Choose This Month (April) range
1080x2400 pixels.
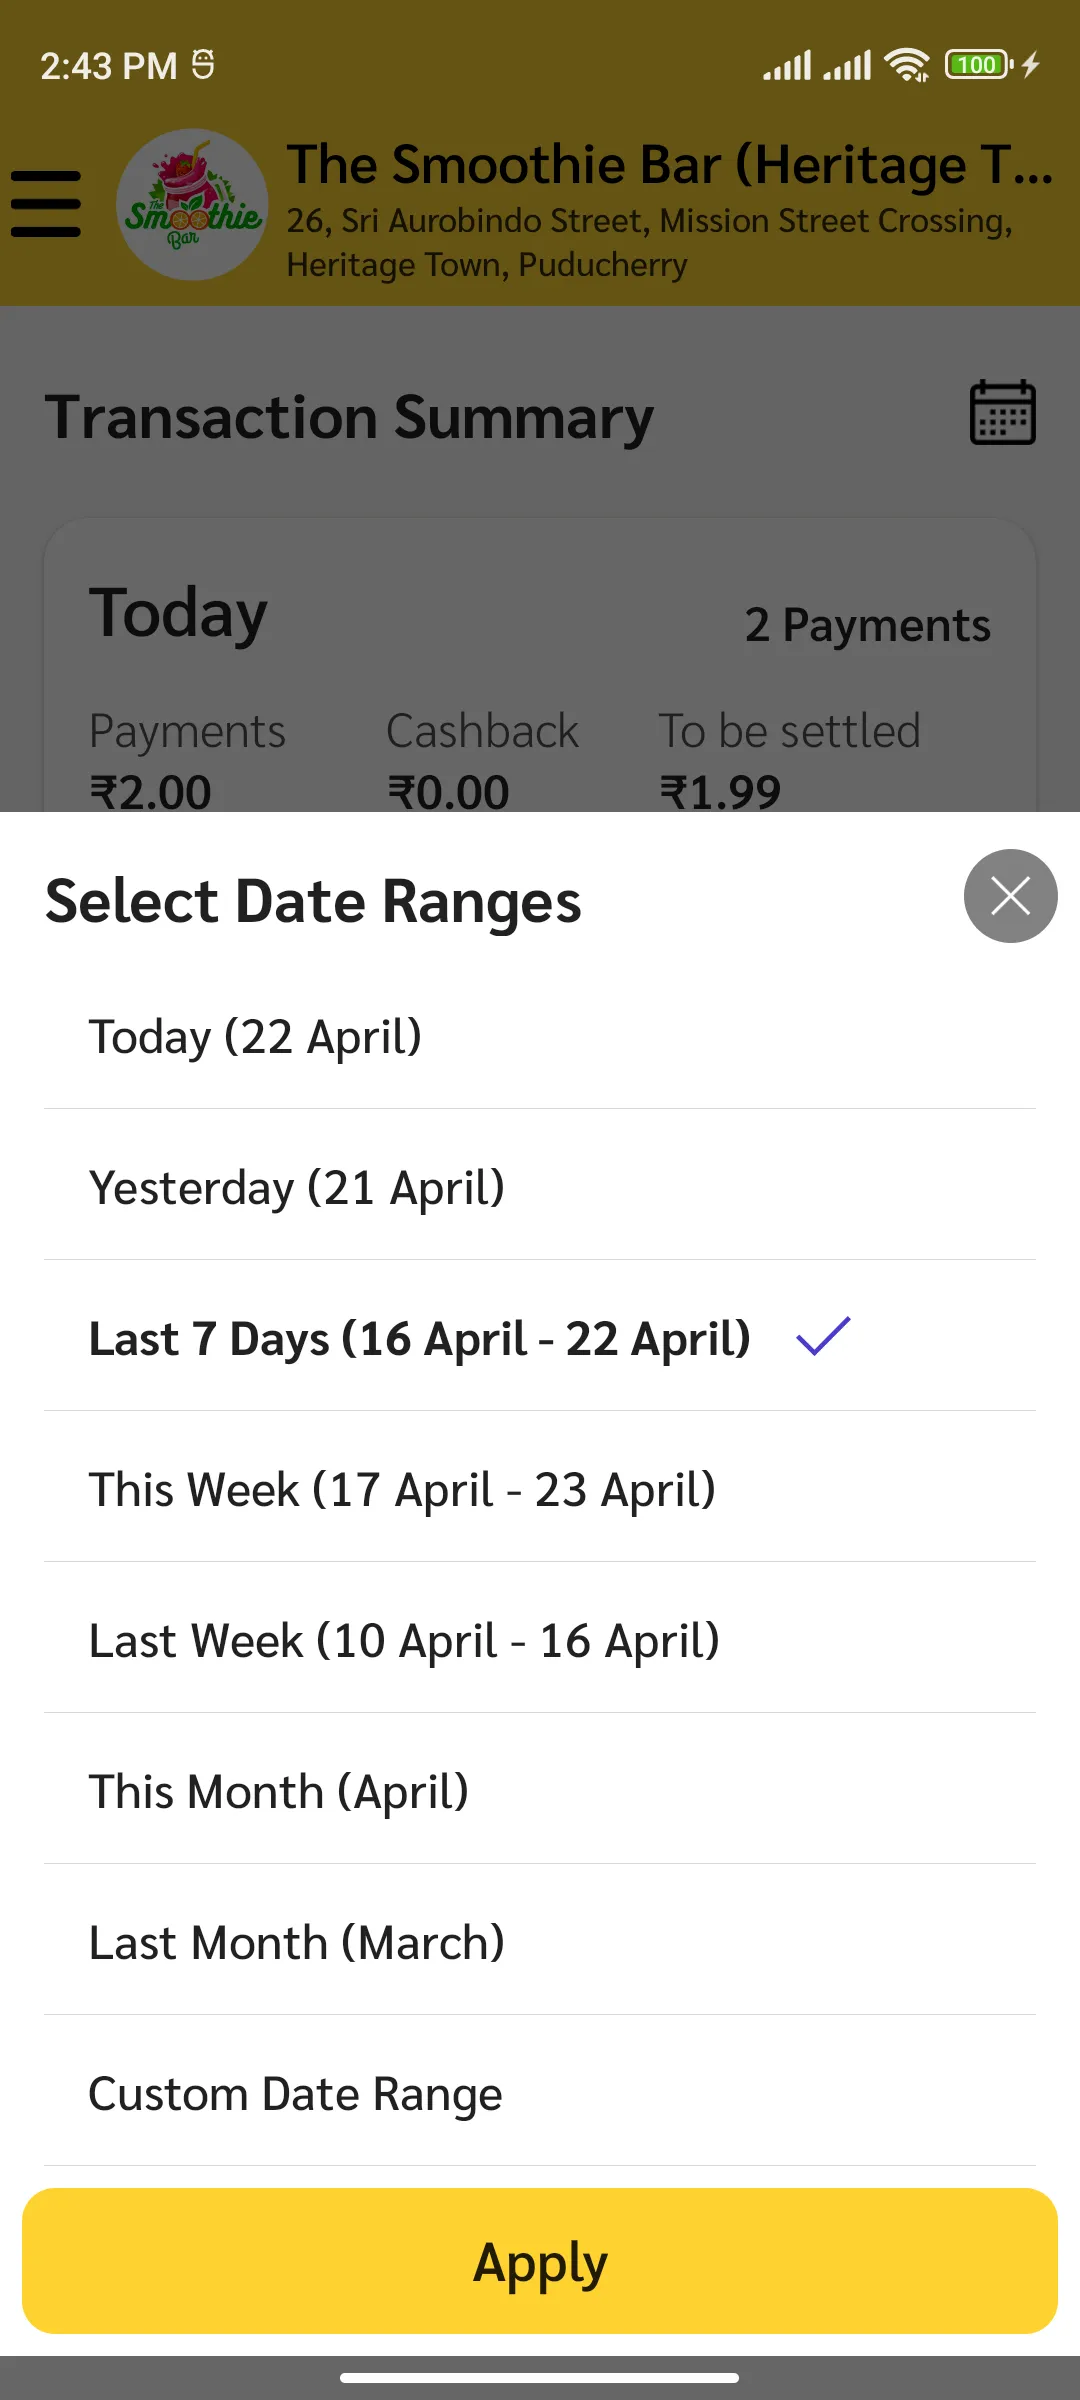pyautogui.click(x=540, y=1790)
